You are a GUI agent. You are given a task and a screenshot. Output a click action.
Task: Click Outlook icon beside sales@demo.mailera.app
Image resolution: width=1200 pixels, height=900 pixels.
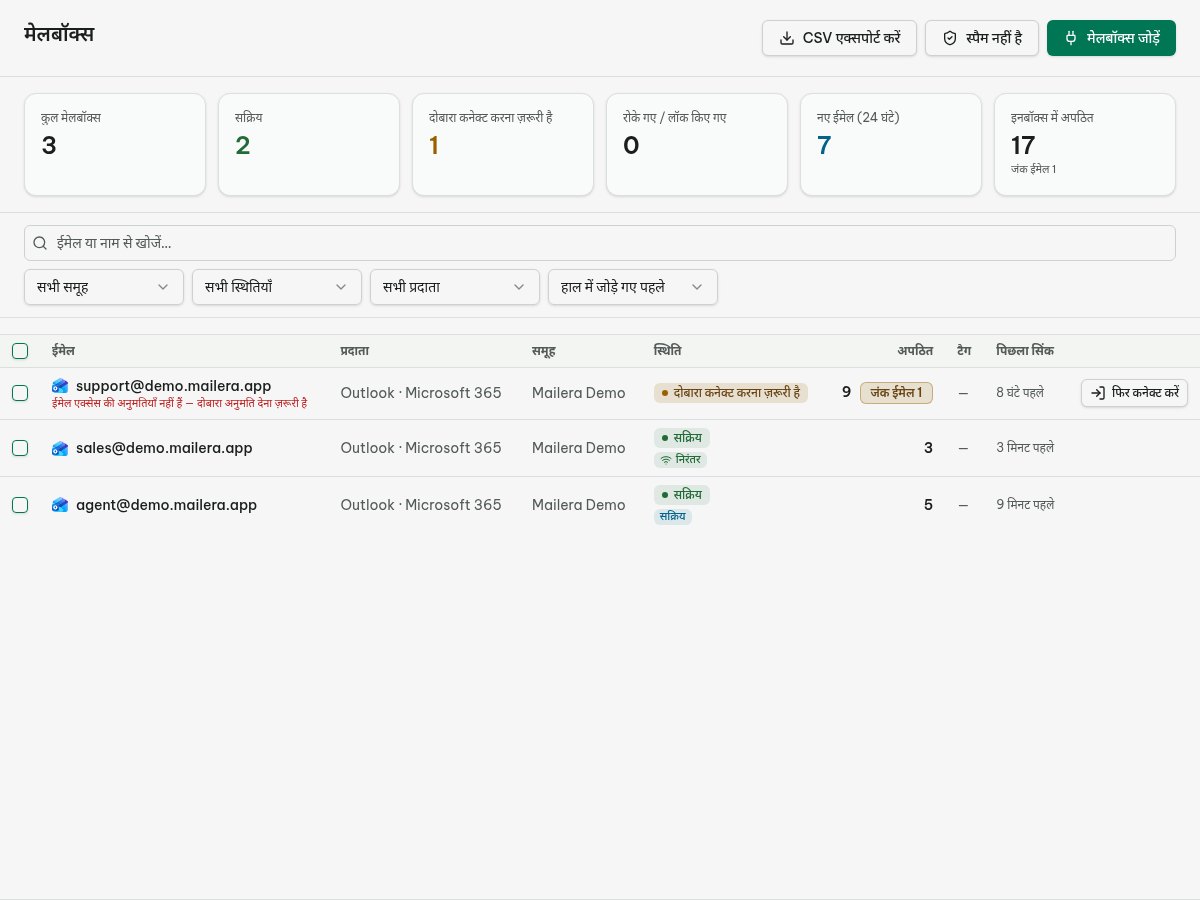coord(60,448)
